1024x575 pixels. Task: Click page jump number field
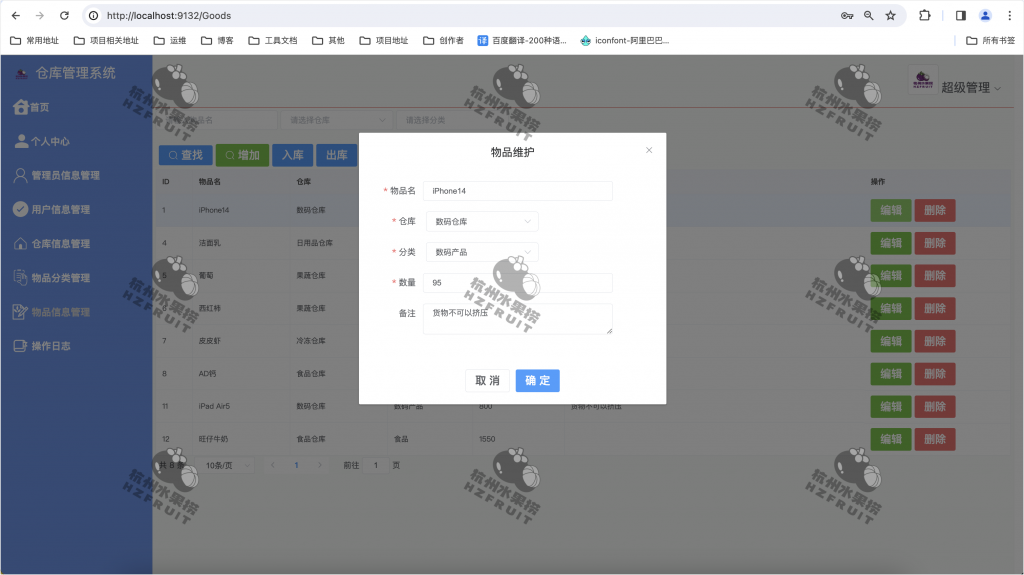[x=376, y=465]
